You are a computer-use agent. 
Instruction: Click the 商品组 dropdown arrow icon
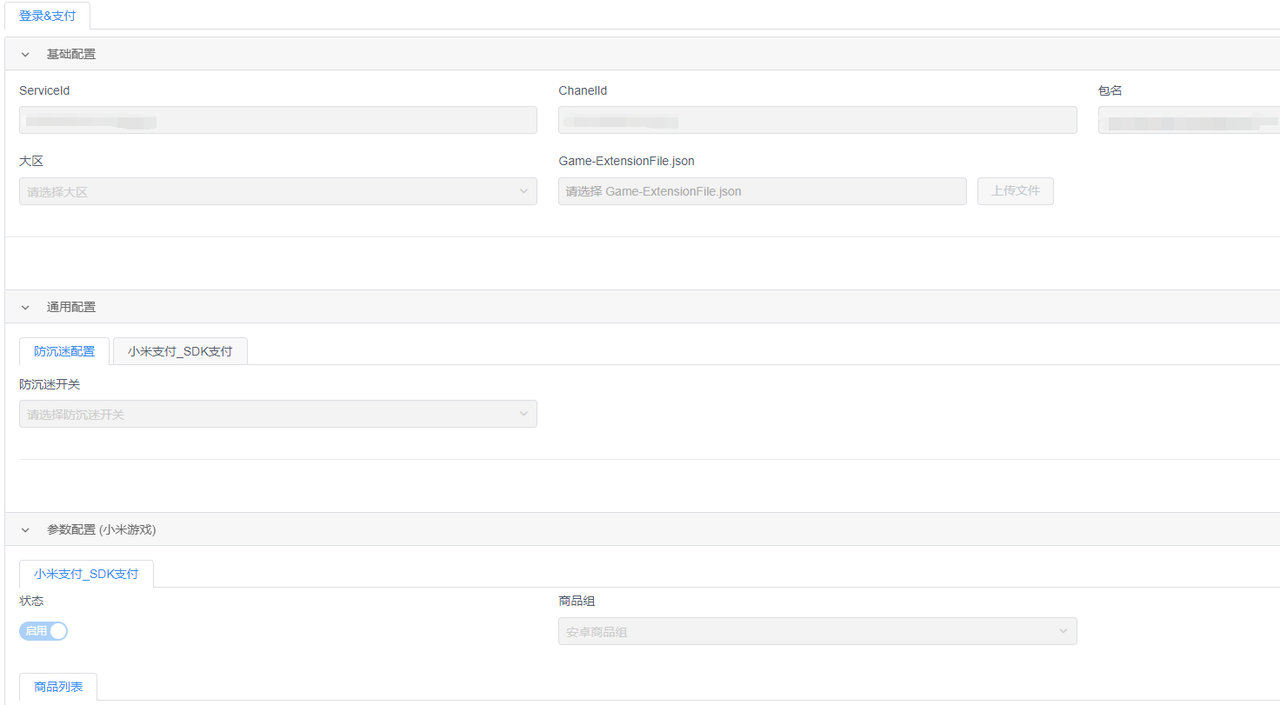coord(1063,631)
